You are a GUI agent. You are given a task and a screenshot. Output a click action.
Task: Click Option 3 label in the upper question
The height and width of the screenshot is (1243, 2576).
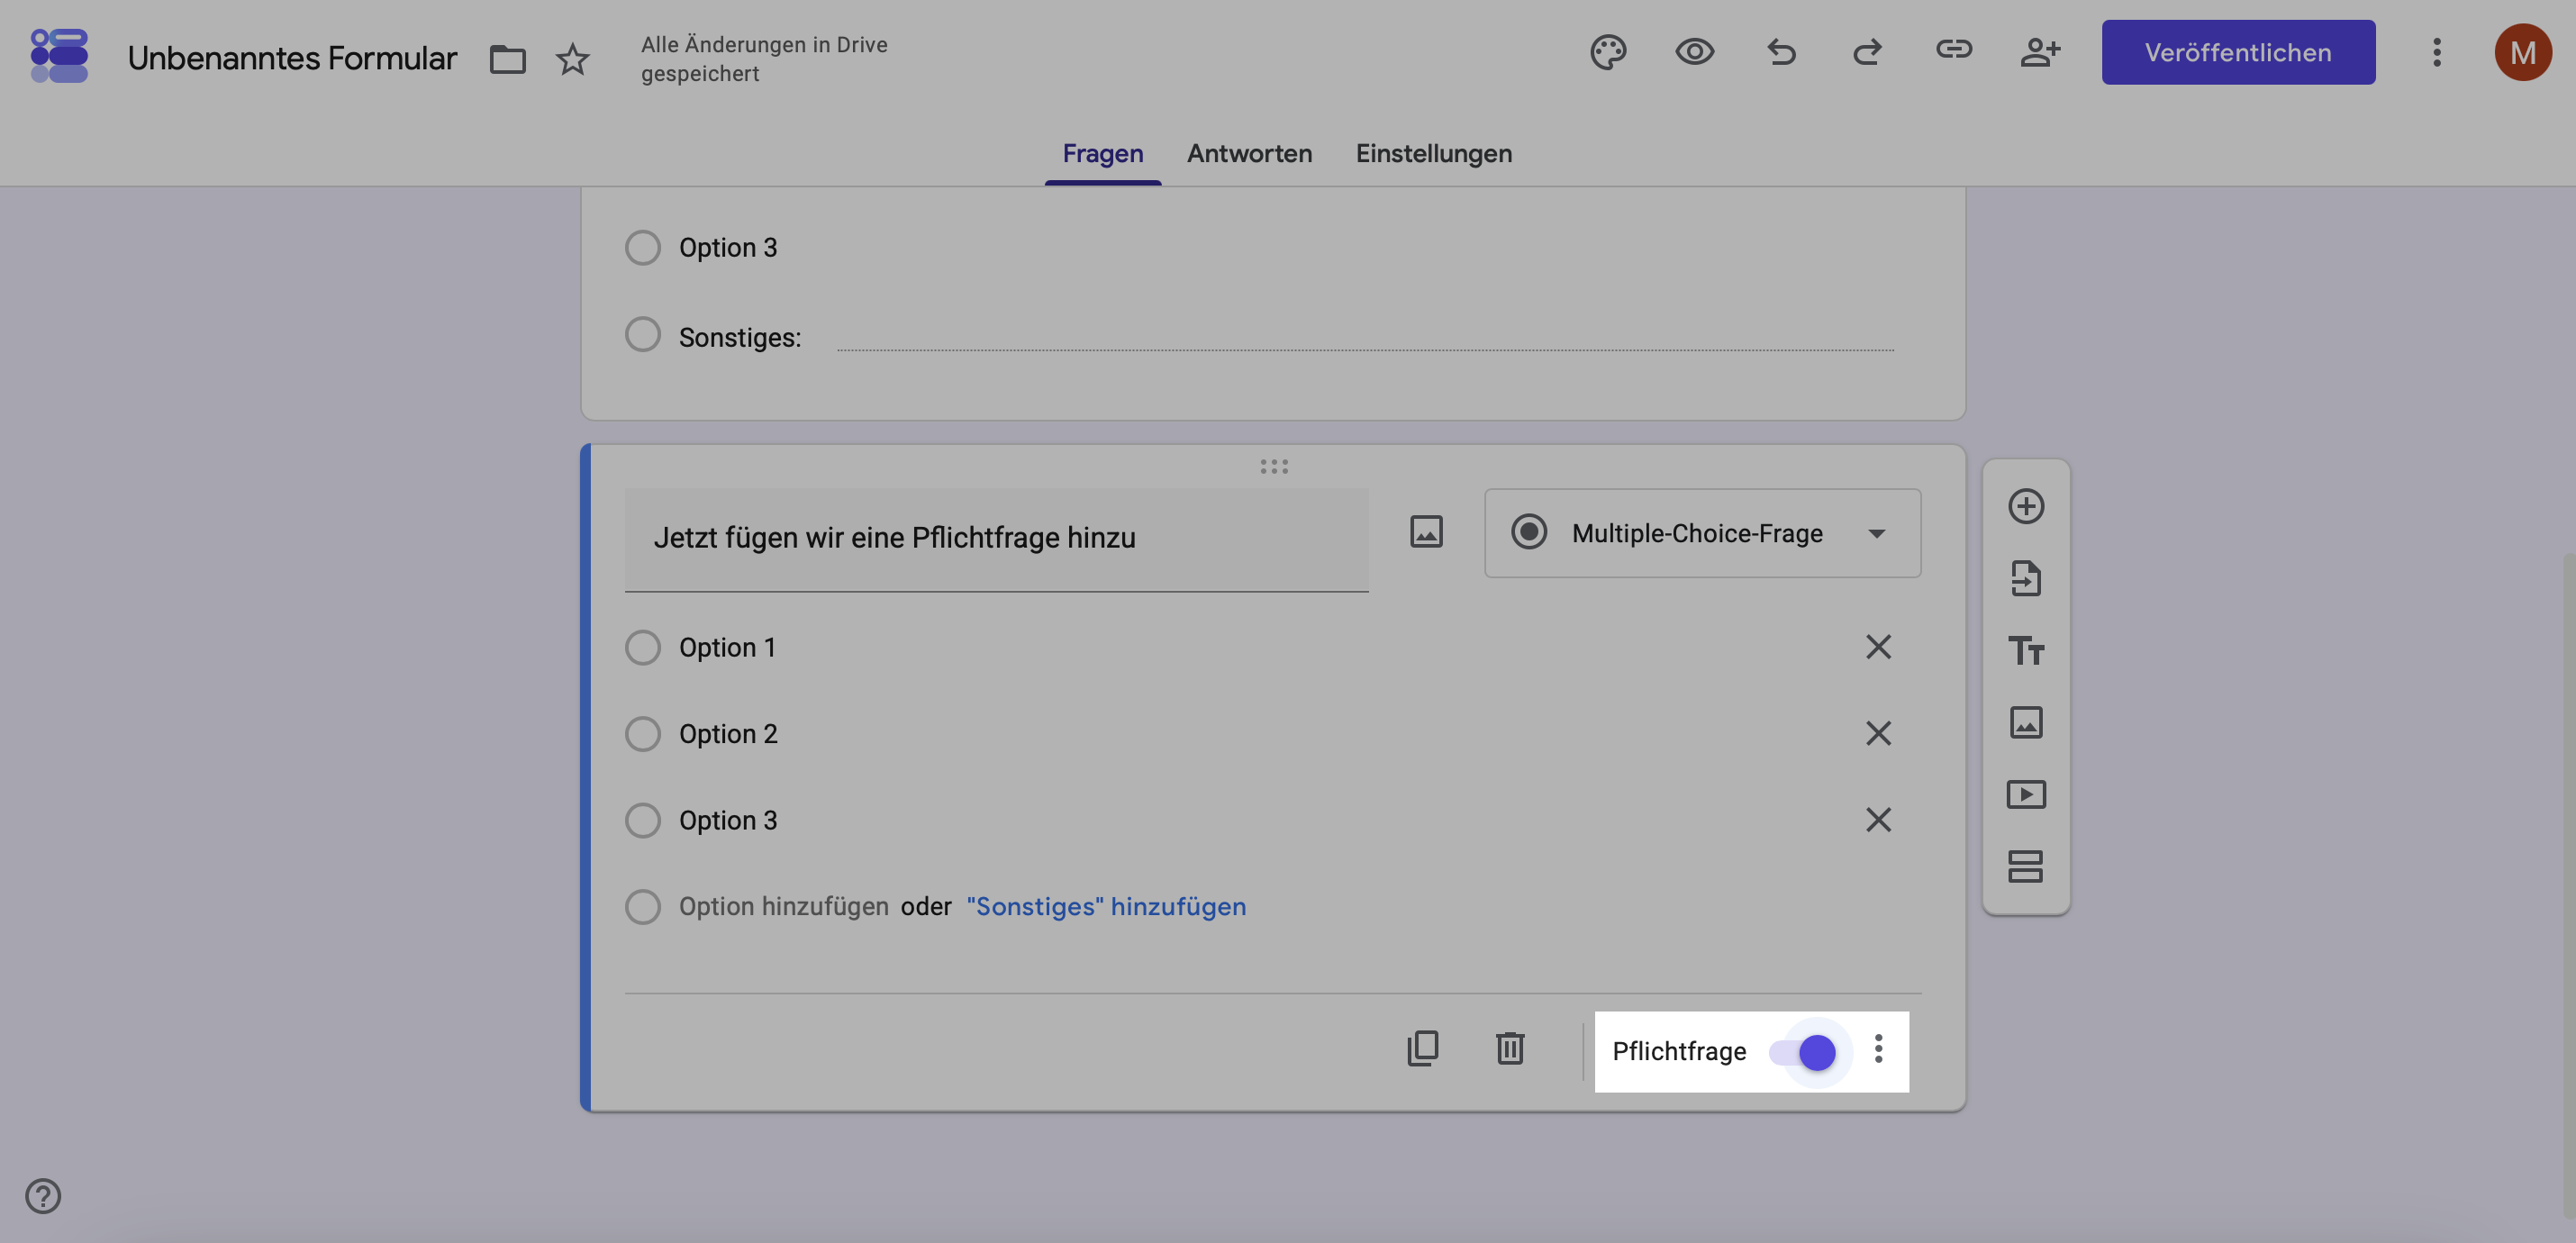[x=728, y=248]
